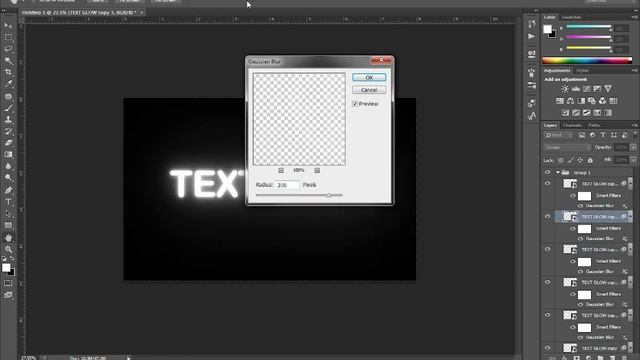Toggle the Preview checkbox in Gaussian Blur
Screen dimensions: 640x360
click(x=355, y=104)
